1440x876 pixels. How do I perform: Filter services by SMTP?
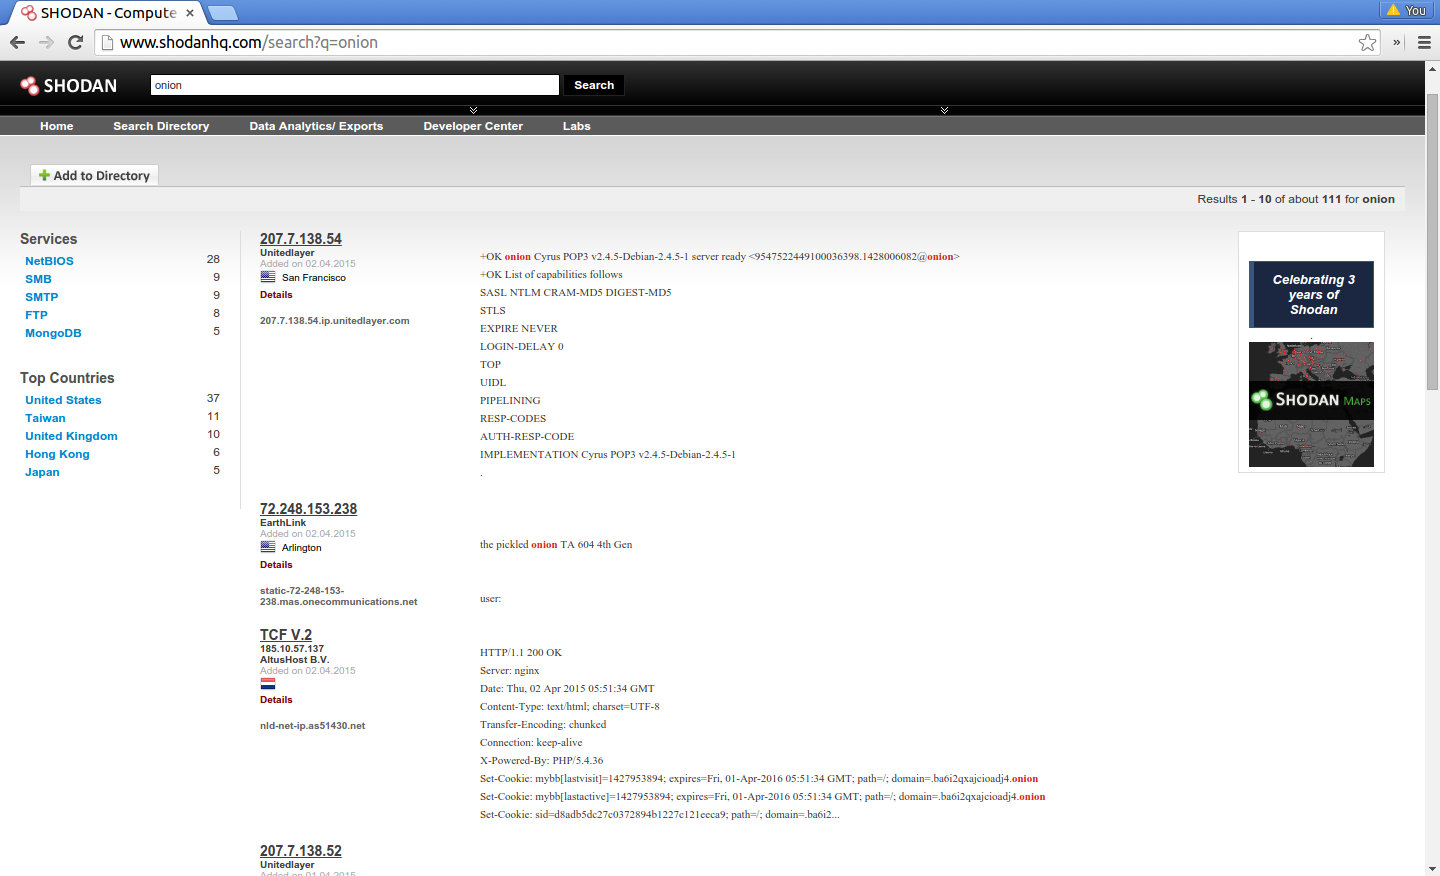point(42,297)
